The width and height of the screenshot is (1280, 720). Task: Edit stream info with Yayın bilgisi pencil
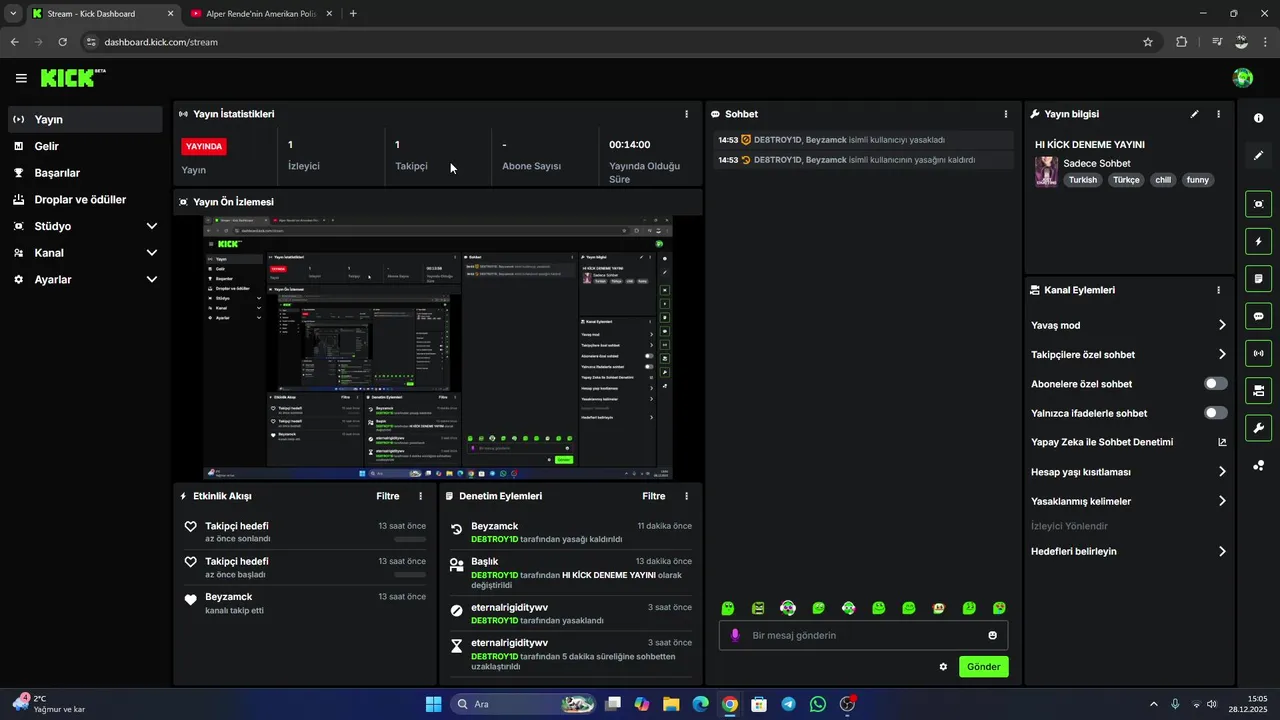click(1194, 114)
